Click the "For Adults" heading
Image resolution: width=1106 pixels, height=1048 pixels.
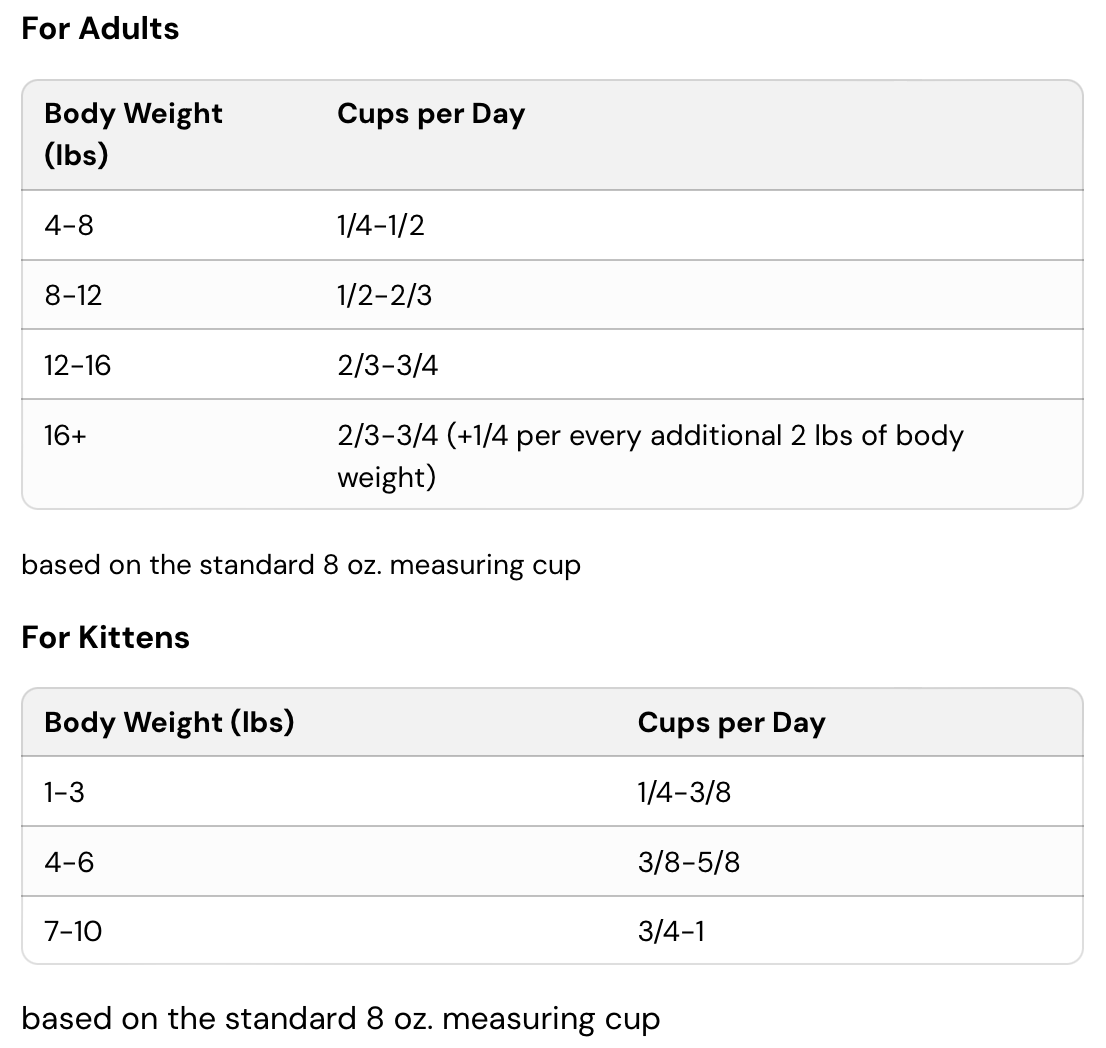(100, 28)
